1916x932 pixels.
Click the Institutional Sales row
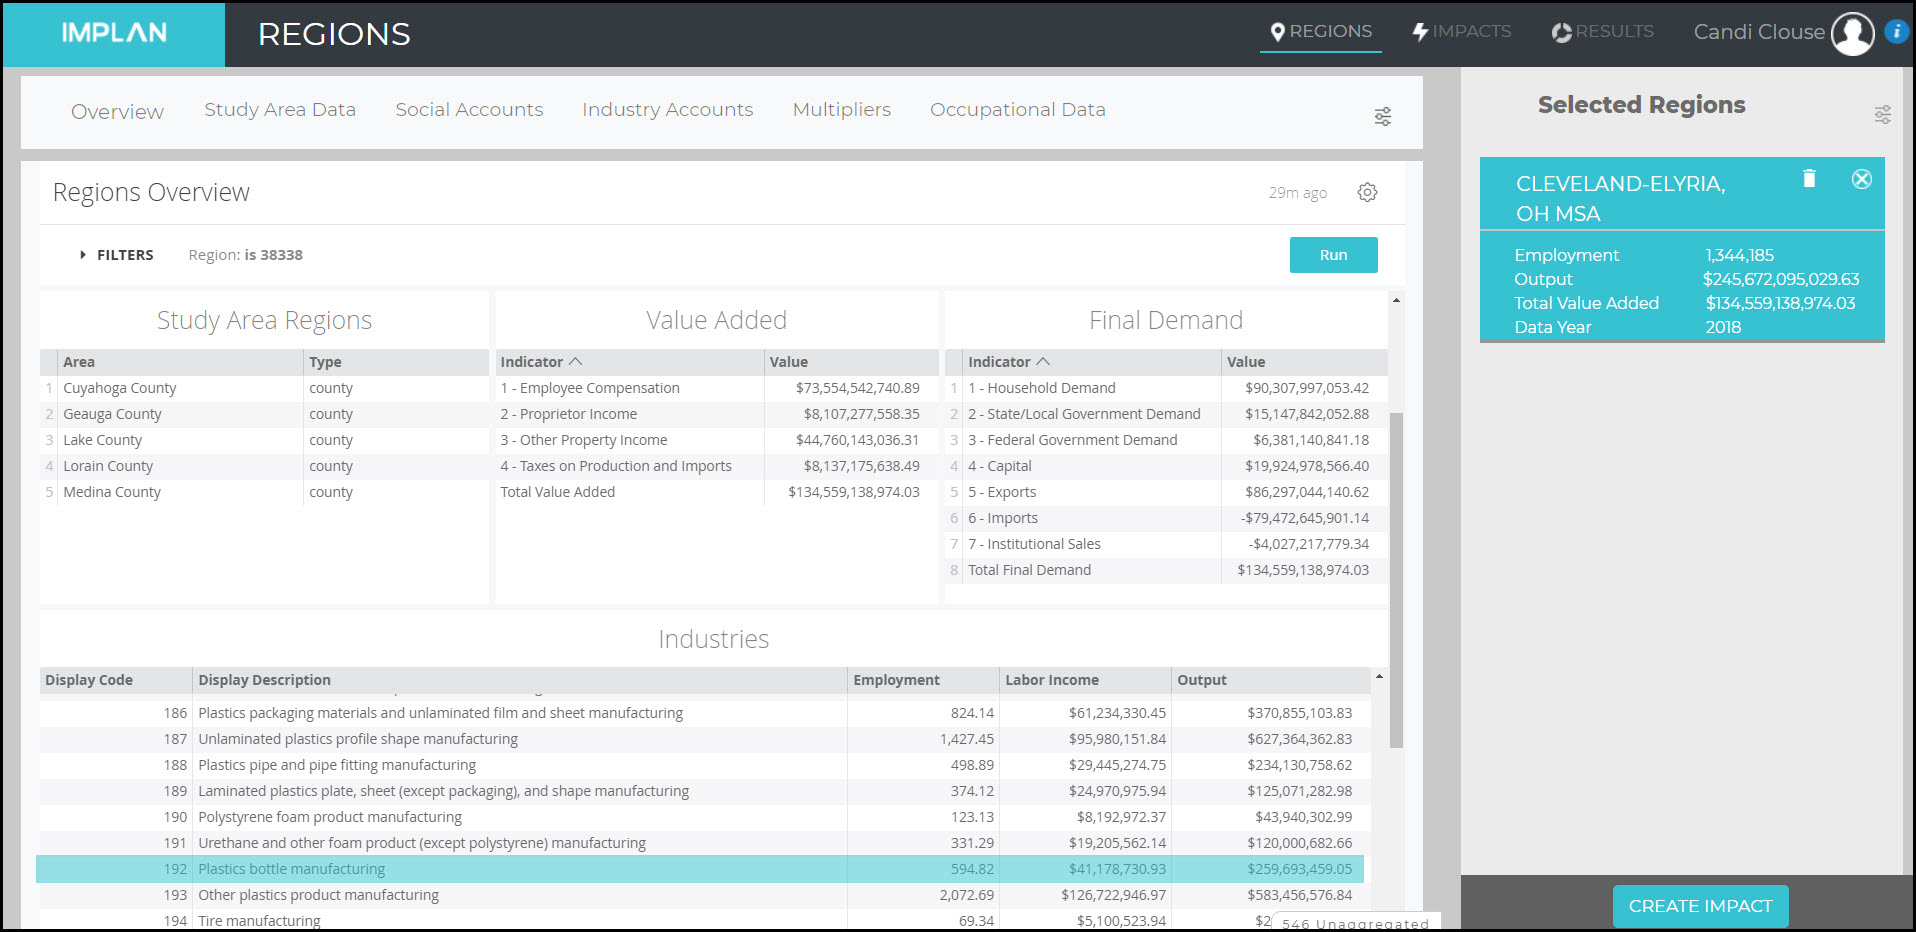tap(1166, 544)
